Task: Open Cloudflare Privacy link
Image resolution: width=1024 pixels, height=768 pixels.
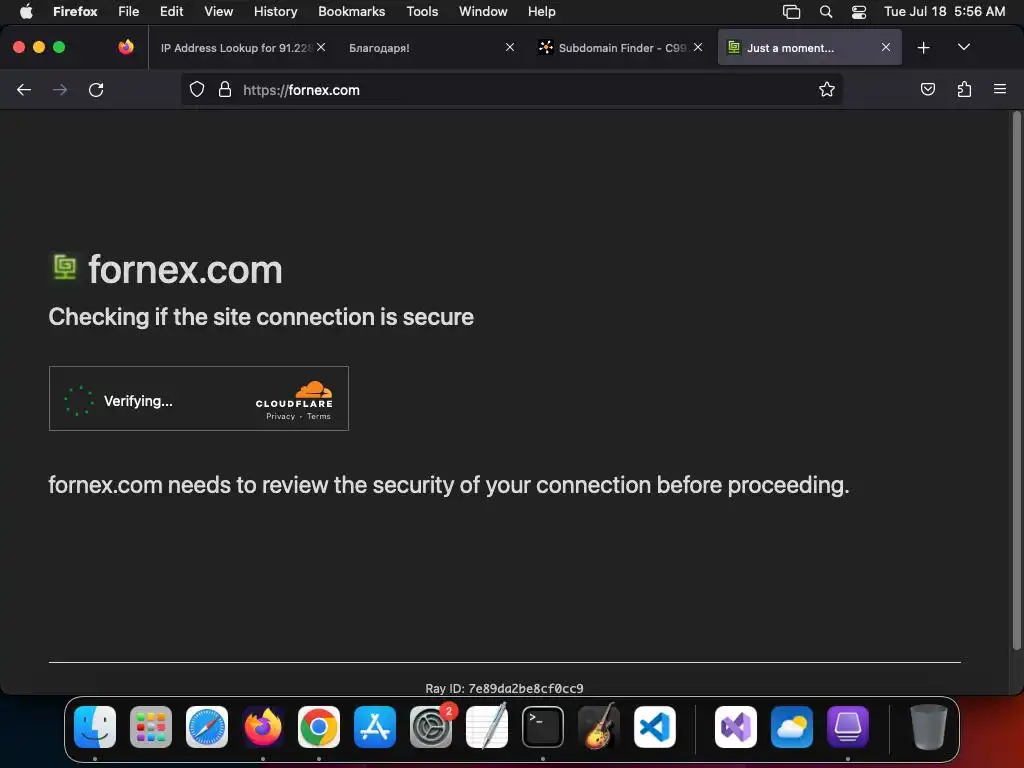Action: coord(280,417)
